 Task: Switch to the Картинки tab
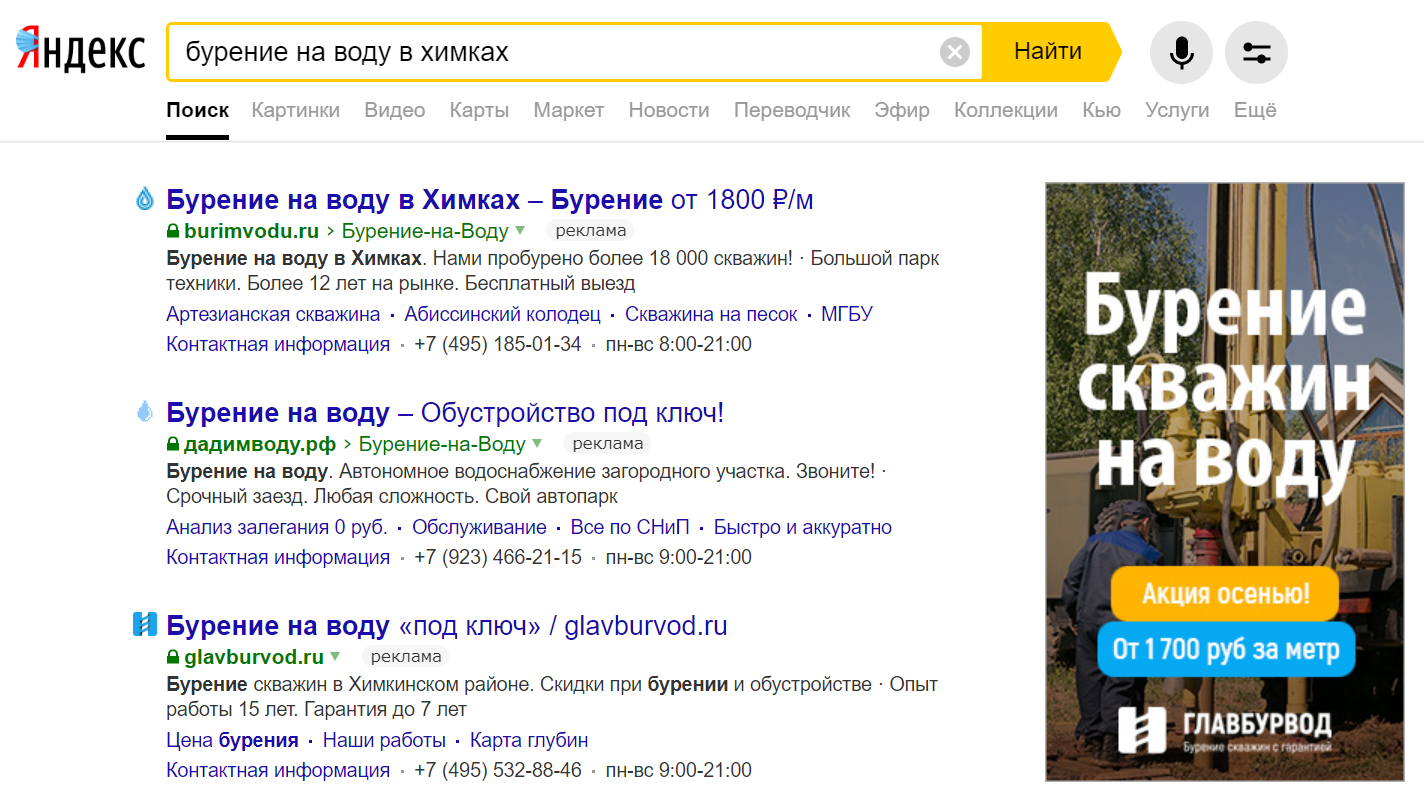click(x=296, y=110)
